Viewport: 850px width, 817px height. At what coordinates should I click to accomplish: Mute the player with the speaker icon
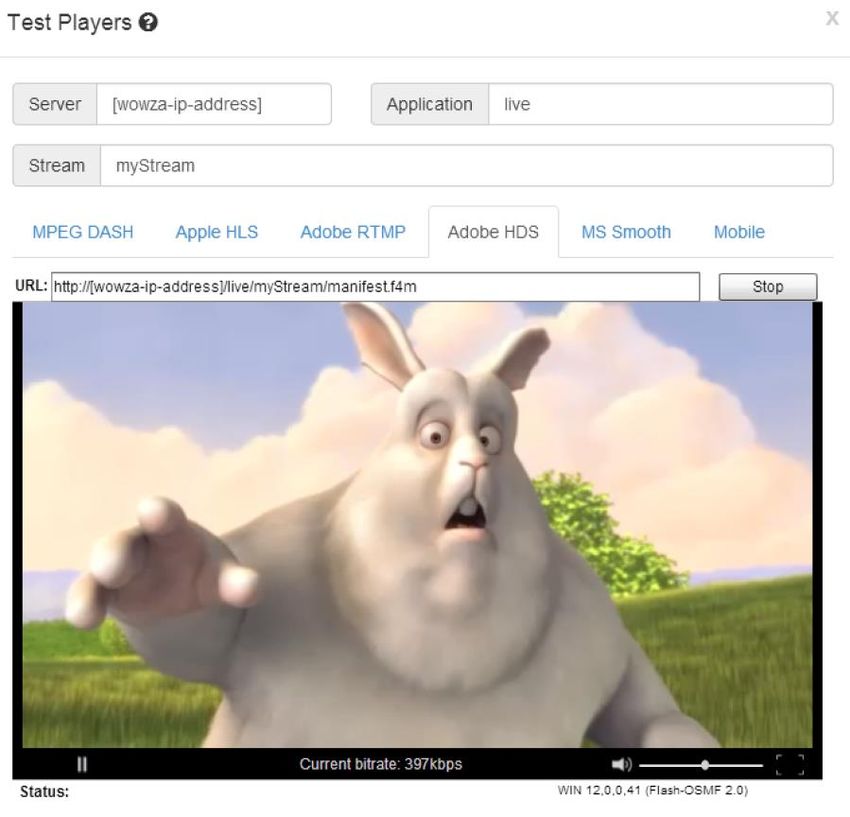(621, 764)
